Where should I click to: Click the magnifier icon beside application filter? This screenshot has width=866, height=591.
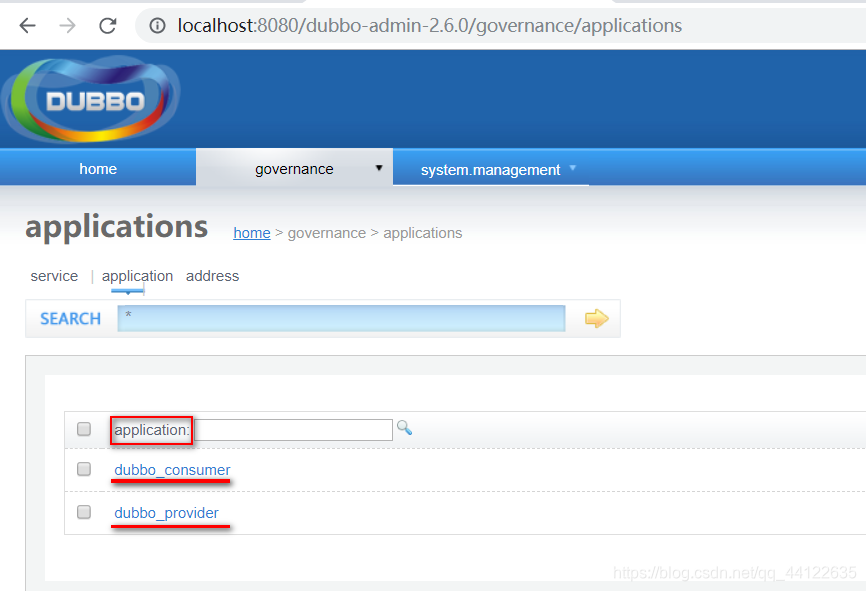point(404,428)
